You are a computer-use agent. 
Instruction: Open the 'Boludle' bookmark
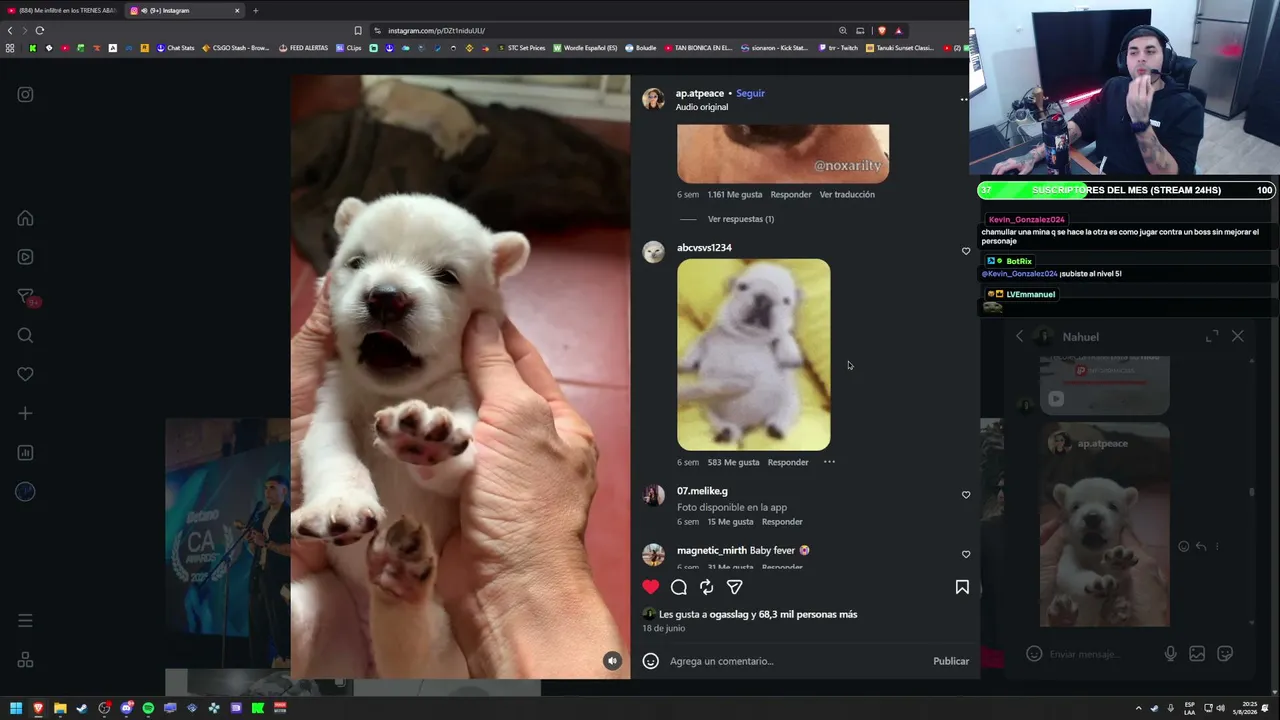(x=641, y=48)
